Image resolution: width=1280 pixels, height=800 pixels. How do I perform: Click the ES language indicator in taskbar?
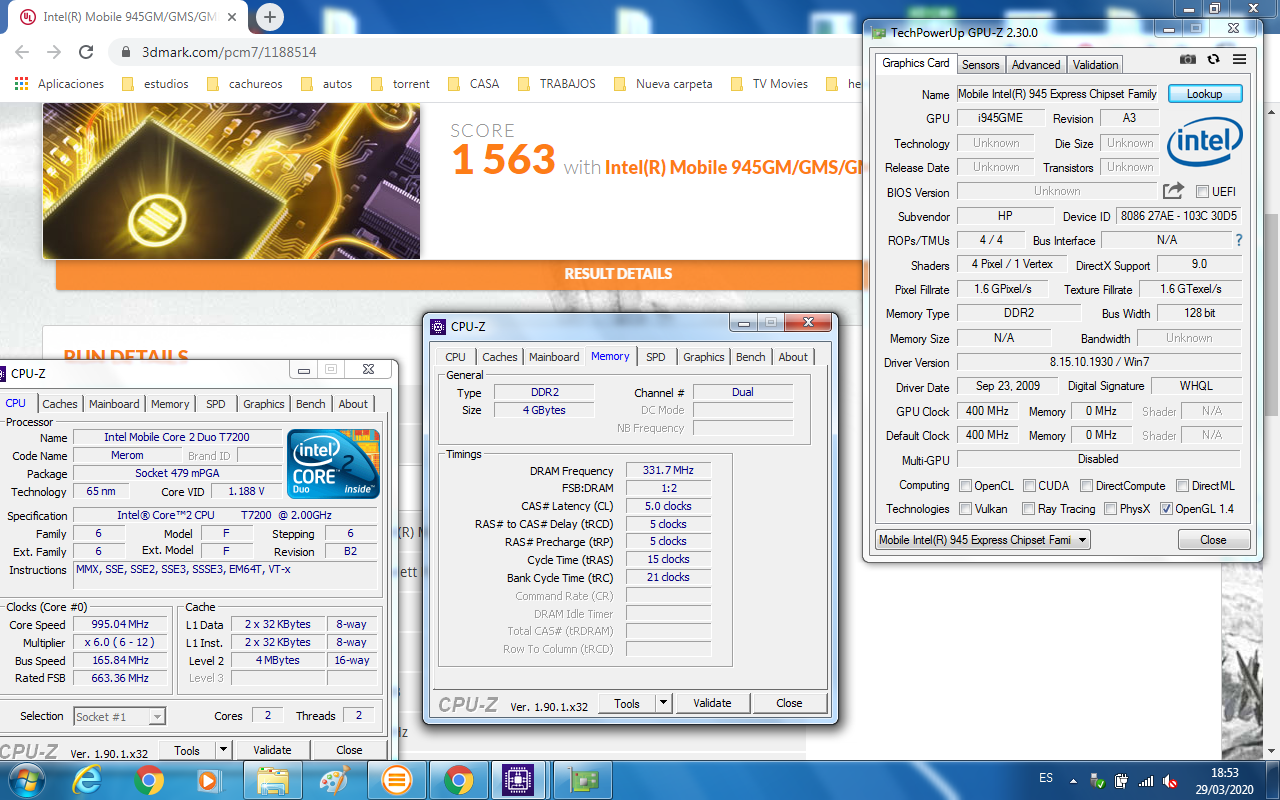(x=1046, y=778)
